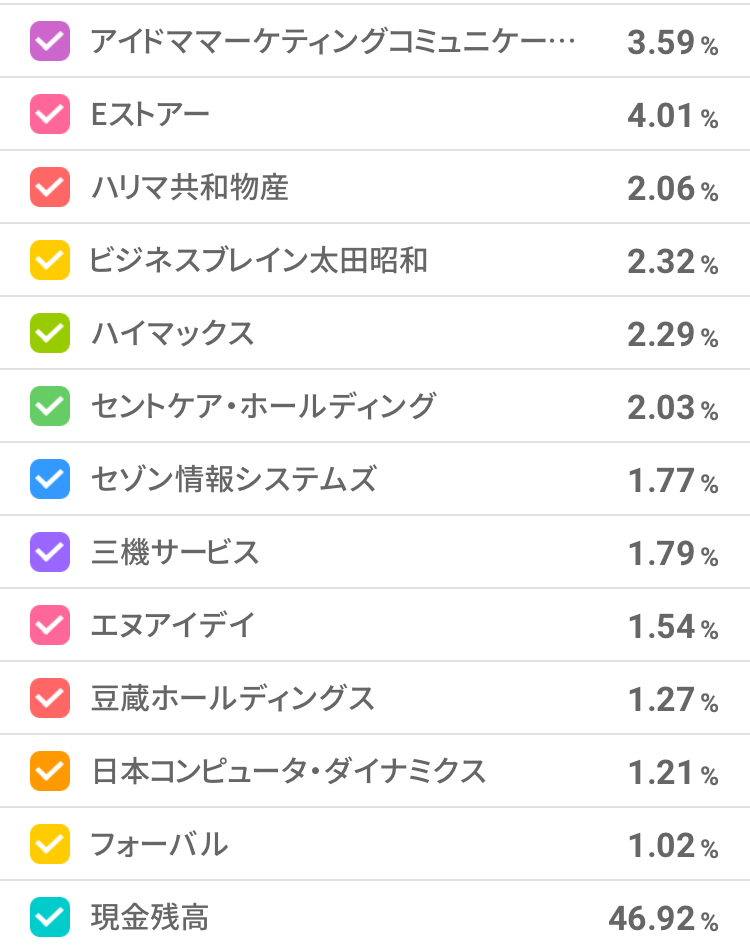Disable the 豆蔵ホールディングス checkbox
750x947 pixels.
[50, 698]
